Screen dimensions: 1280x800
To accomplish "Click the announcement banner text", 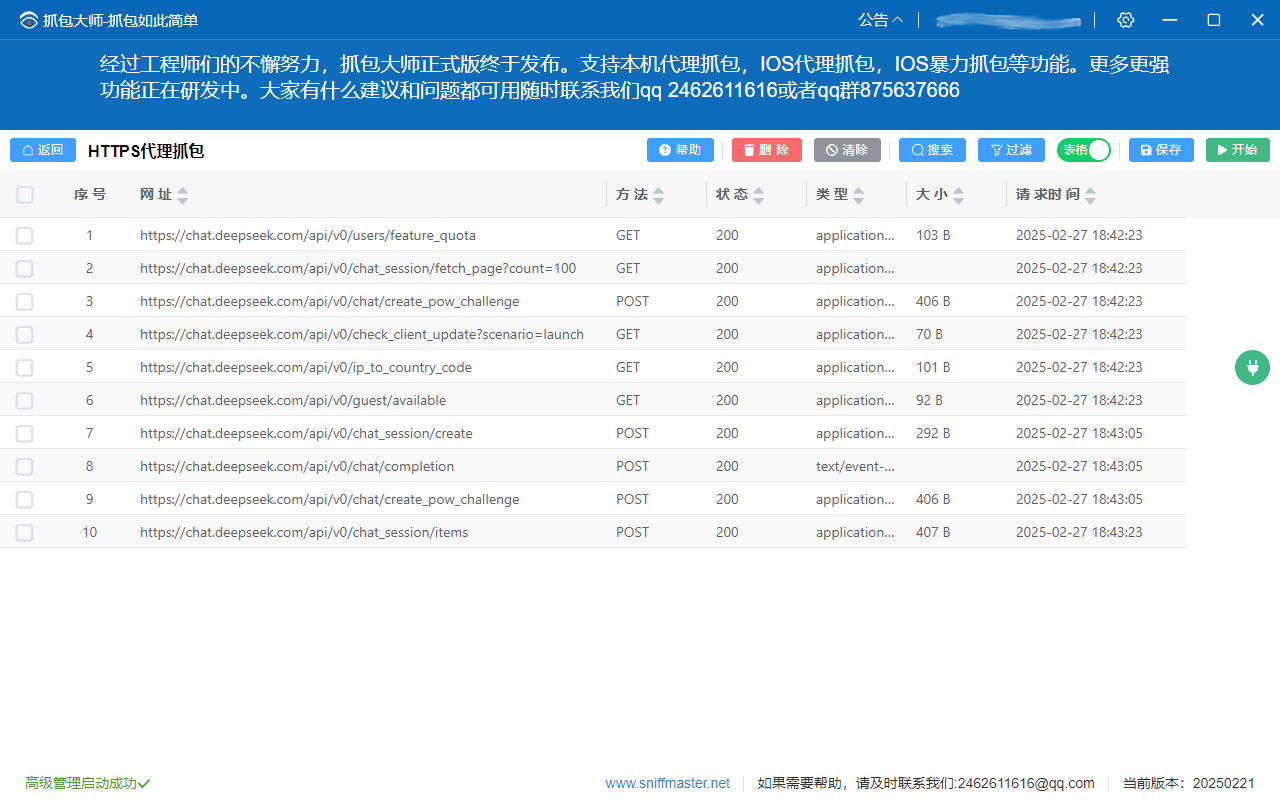I will [x=635, y=78].
